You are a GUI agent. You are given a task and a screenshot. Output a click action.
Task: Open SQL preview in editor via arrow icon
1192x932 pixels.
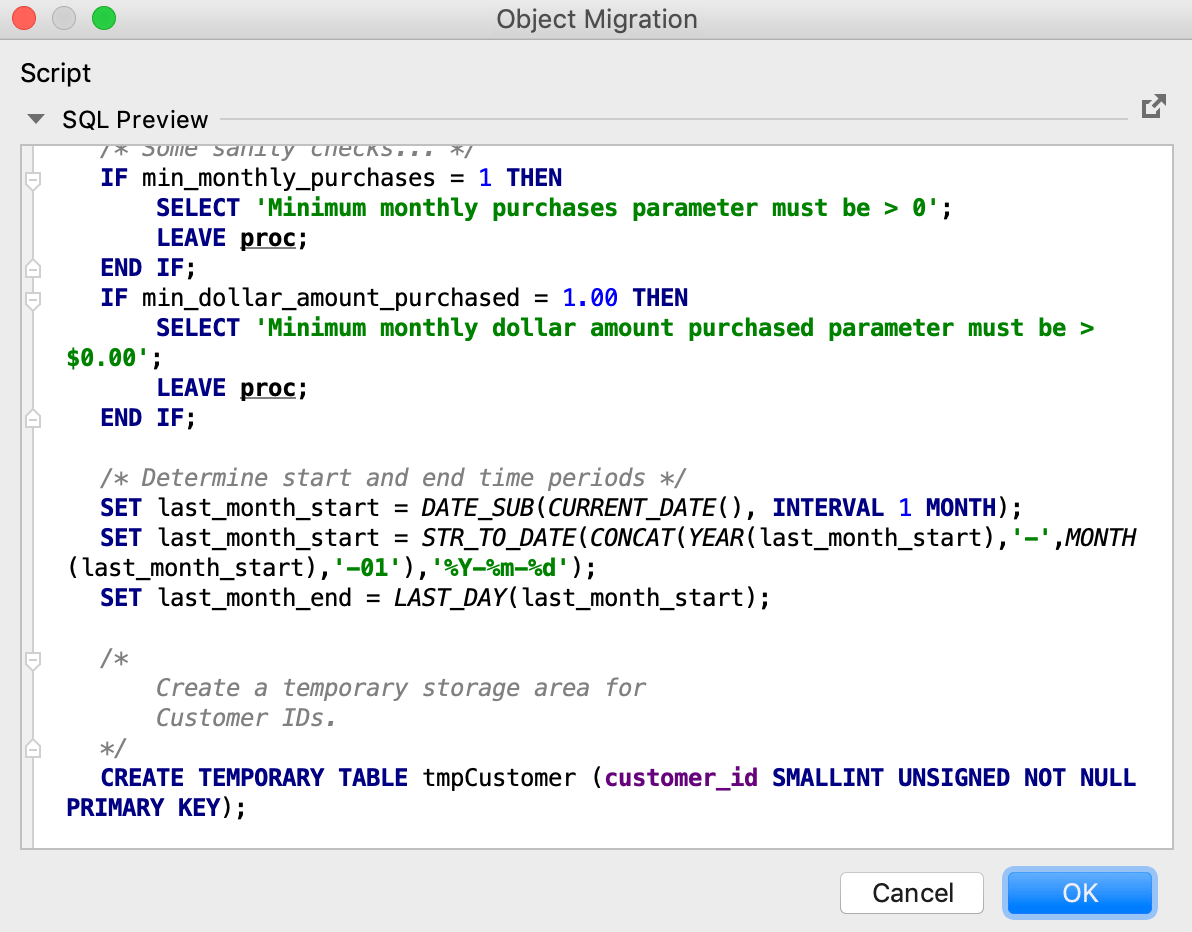(1153, 107)
